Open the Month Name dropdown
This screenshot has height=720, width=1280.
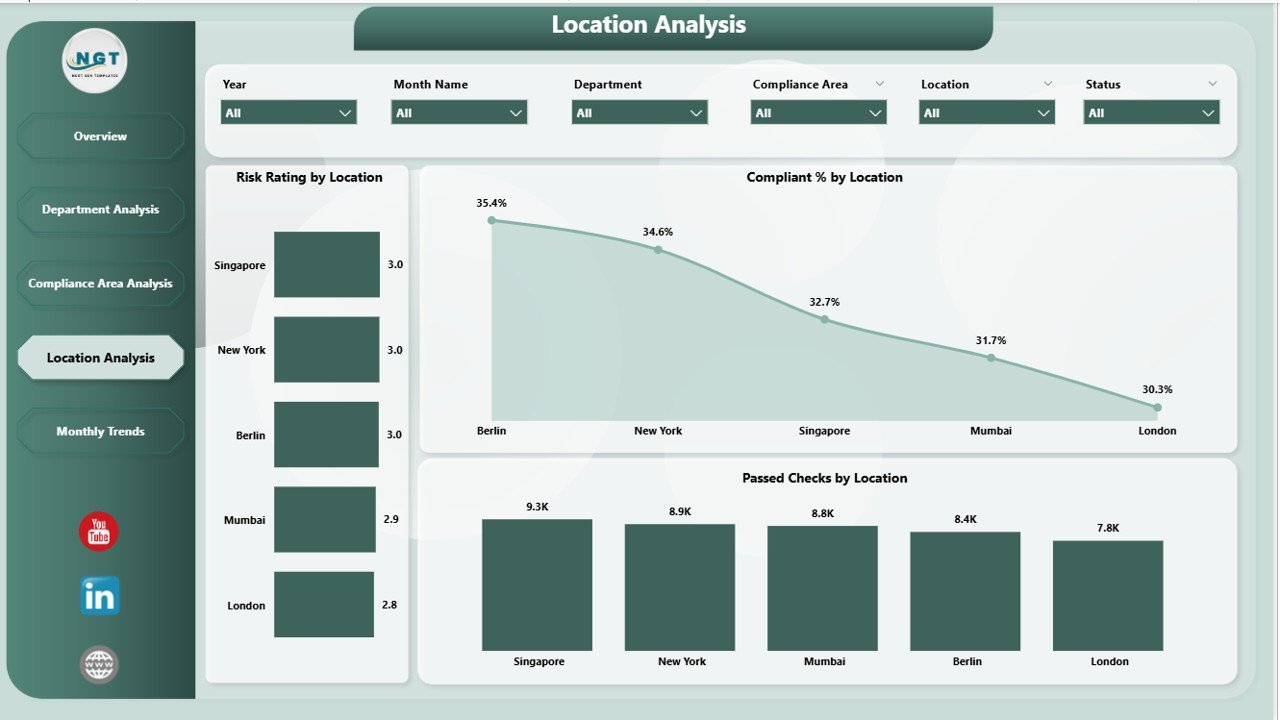point(459,113)
